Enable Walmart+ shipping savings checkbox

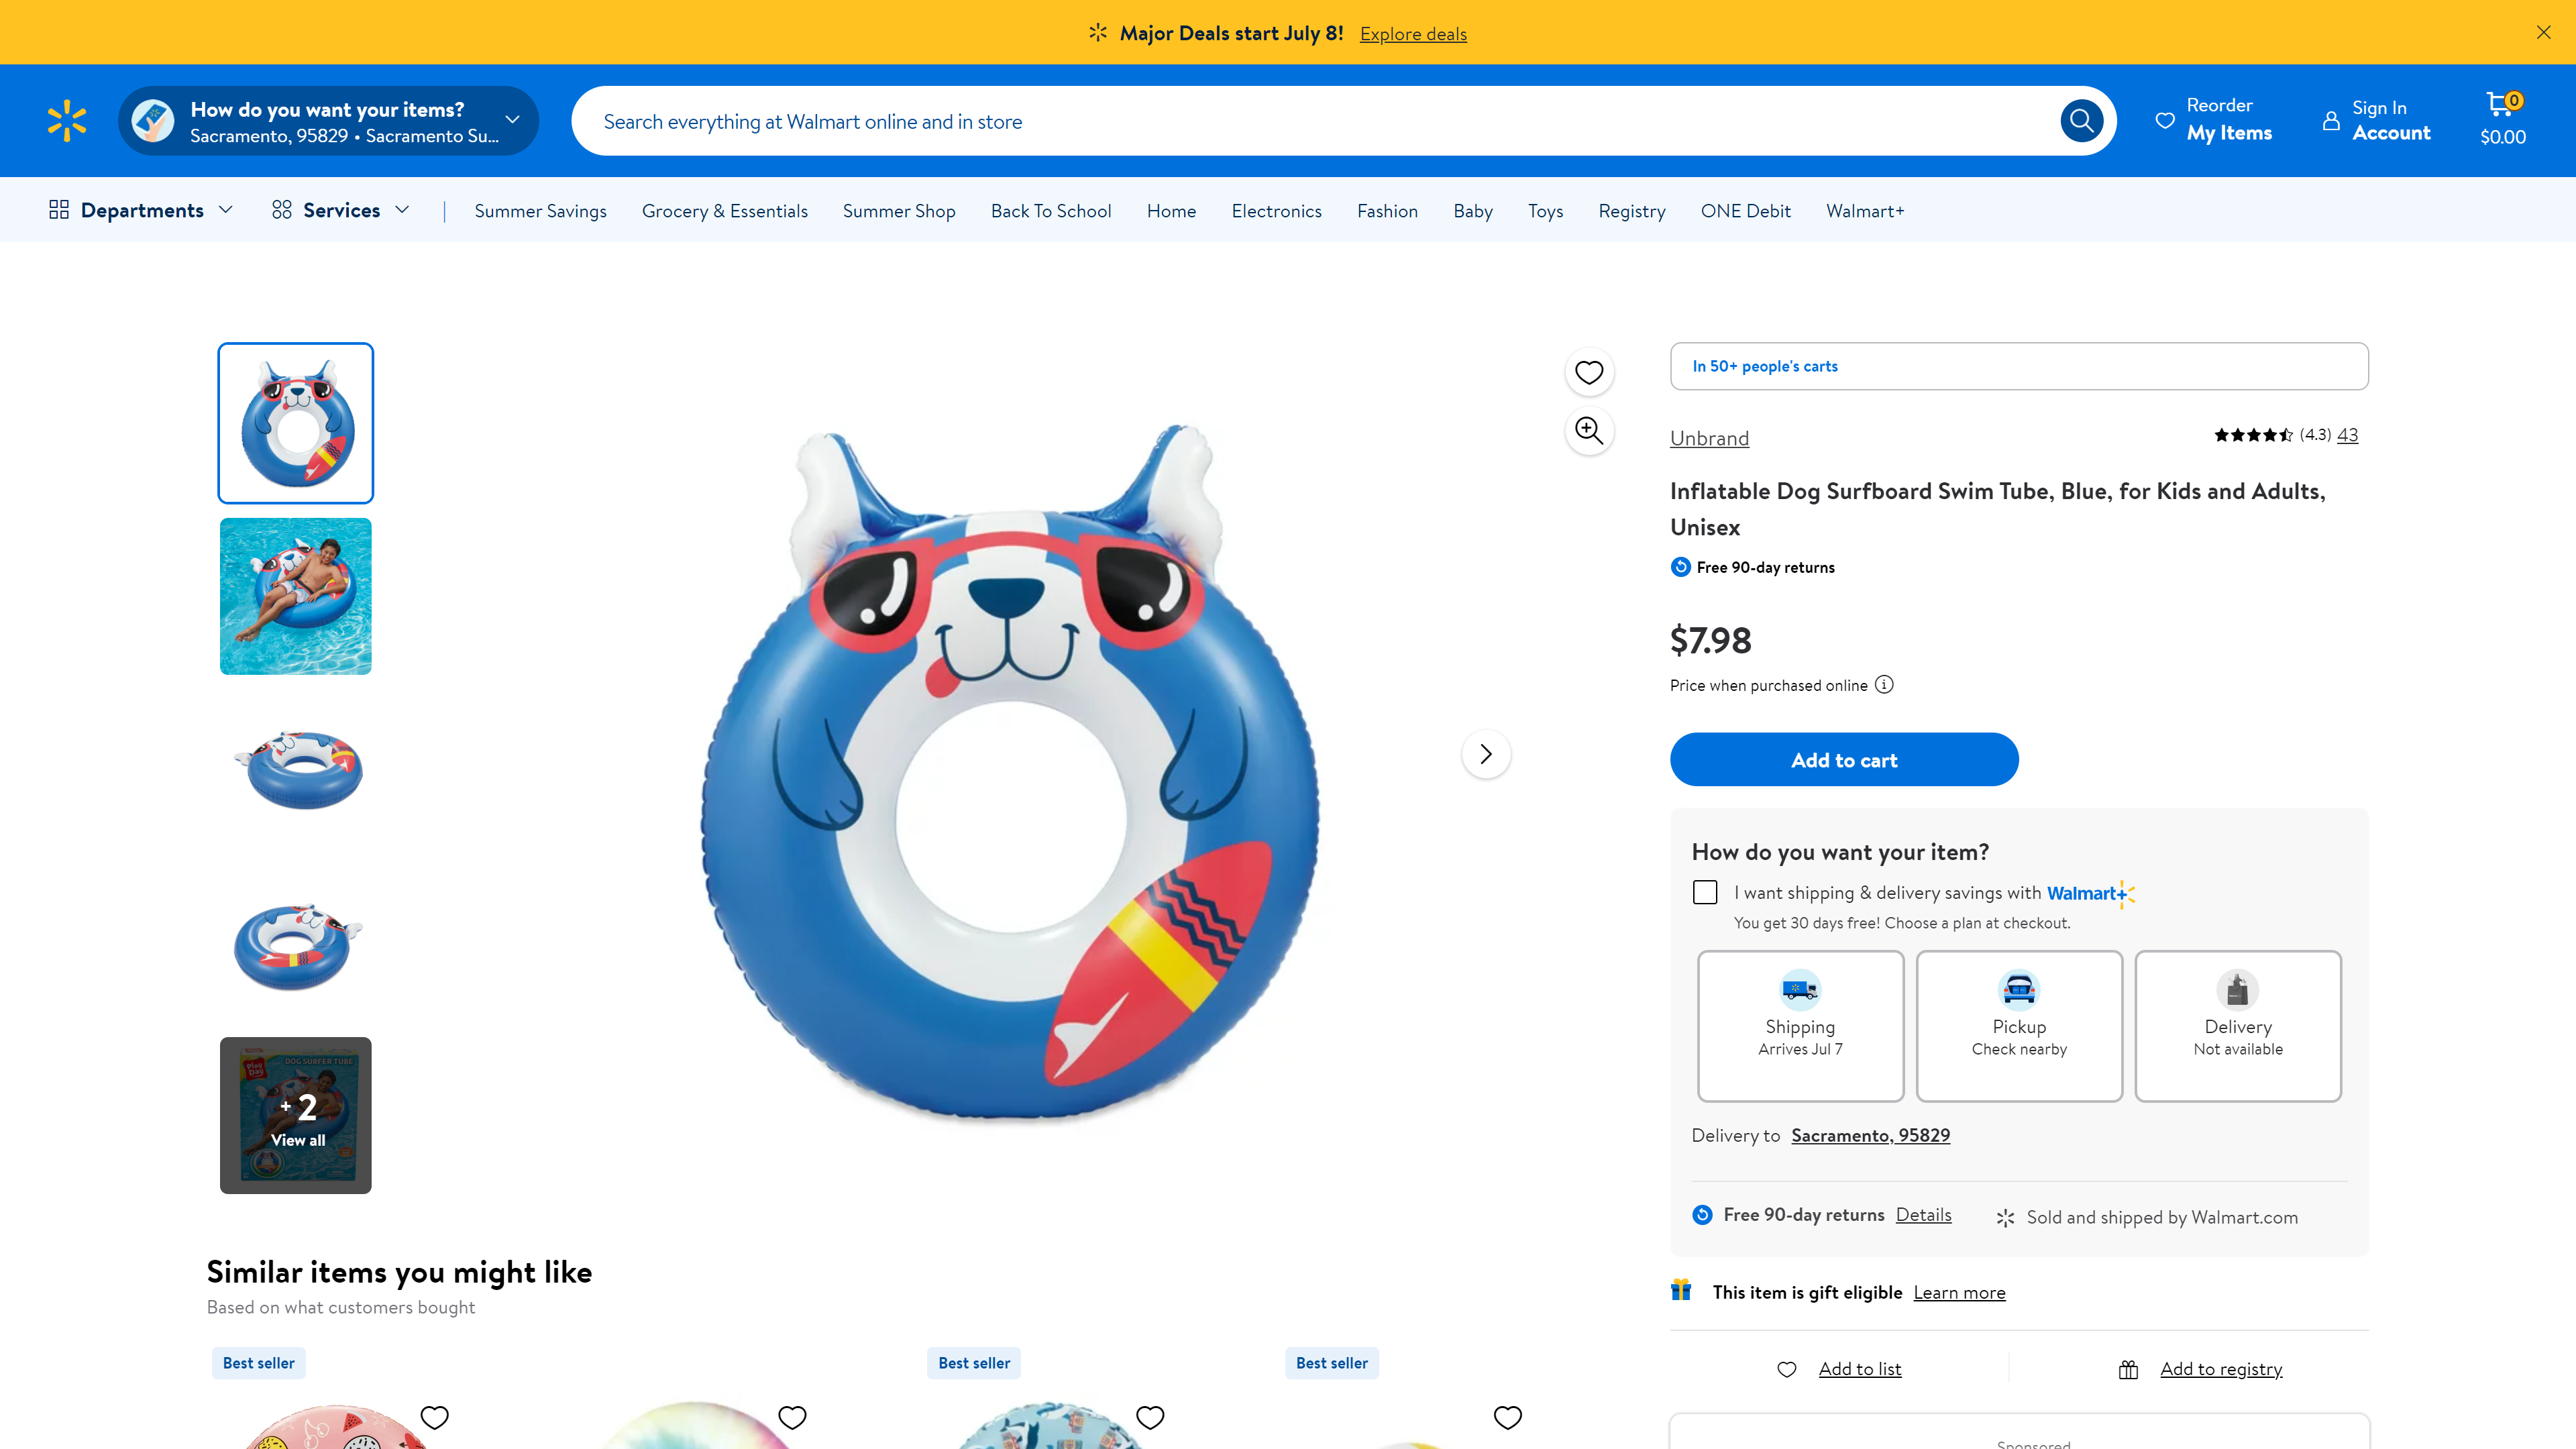tap(1705, 892)
